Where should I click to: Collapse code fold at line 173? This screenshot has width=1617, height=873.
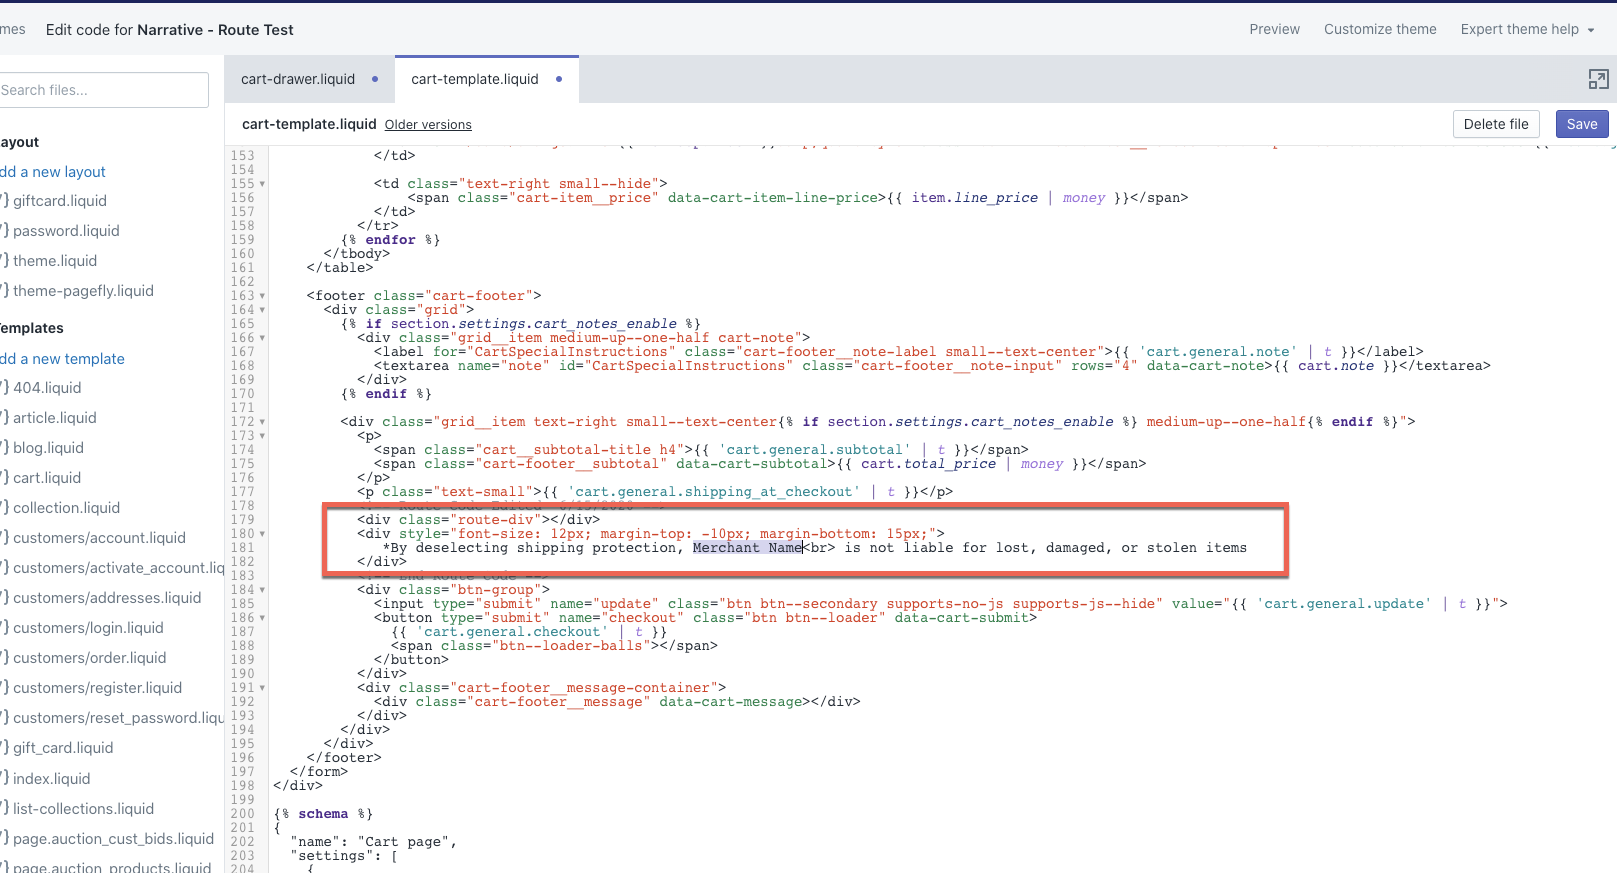point(262,436)
